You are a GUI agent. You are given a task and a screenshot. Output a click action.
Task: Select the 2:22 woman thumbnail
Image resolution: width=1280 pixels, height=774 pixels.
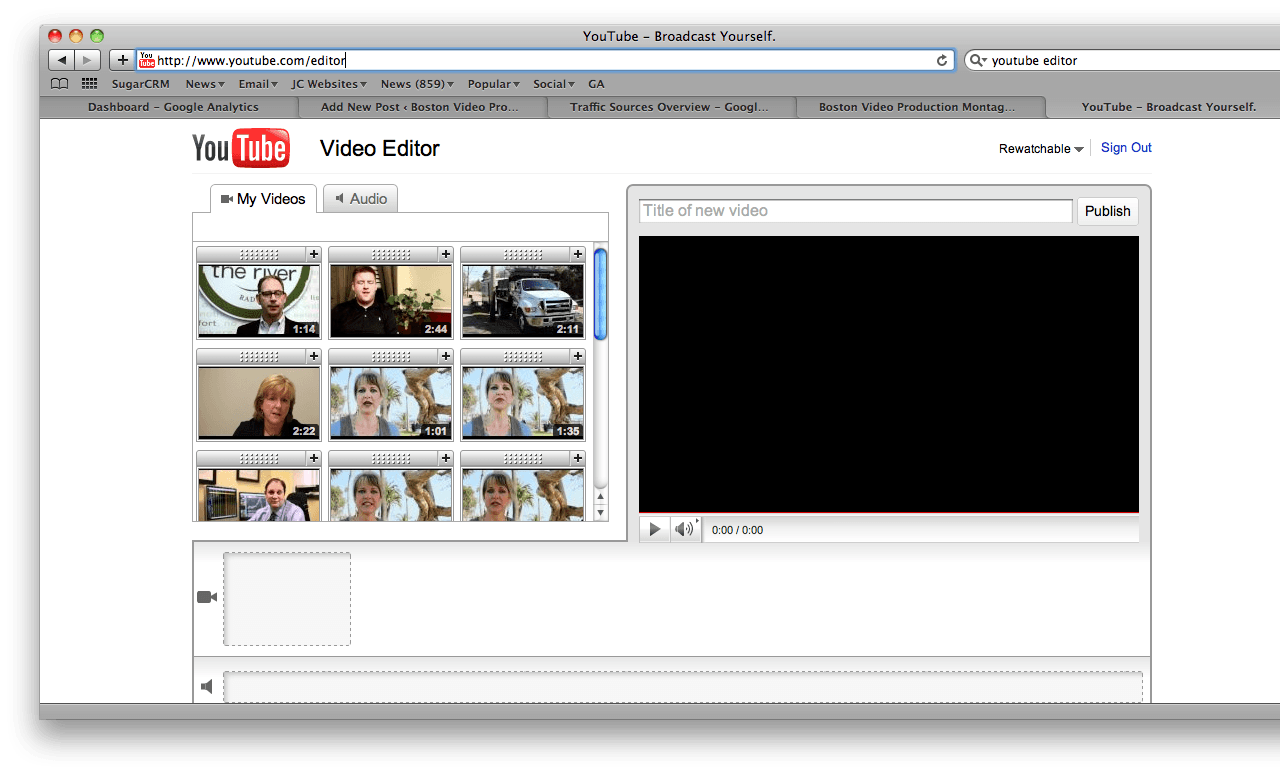pyautogui.click(x=259, y=403)
